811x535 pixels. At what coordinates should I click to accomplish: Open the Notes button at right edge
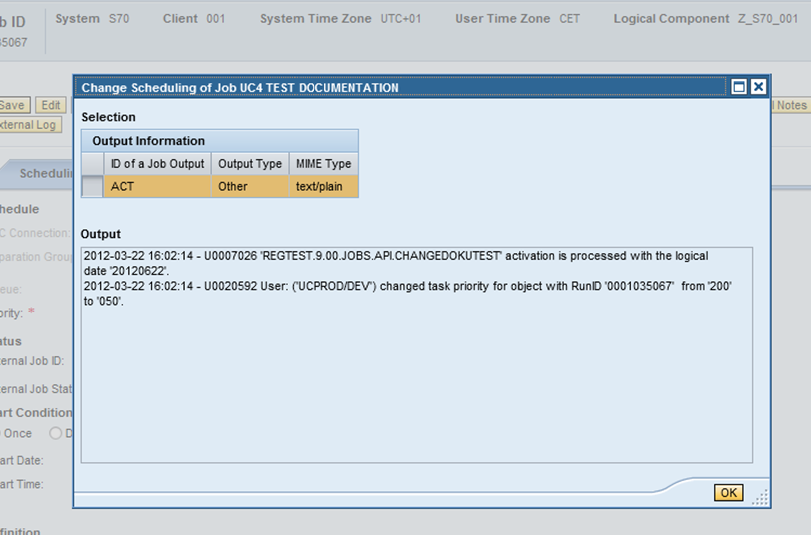(x=790, y=105)
